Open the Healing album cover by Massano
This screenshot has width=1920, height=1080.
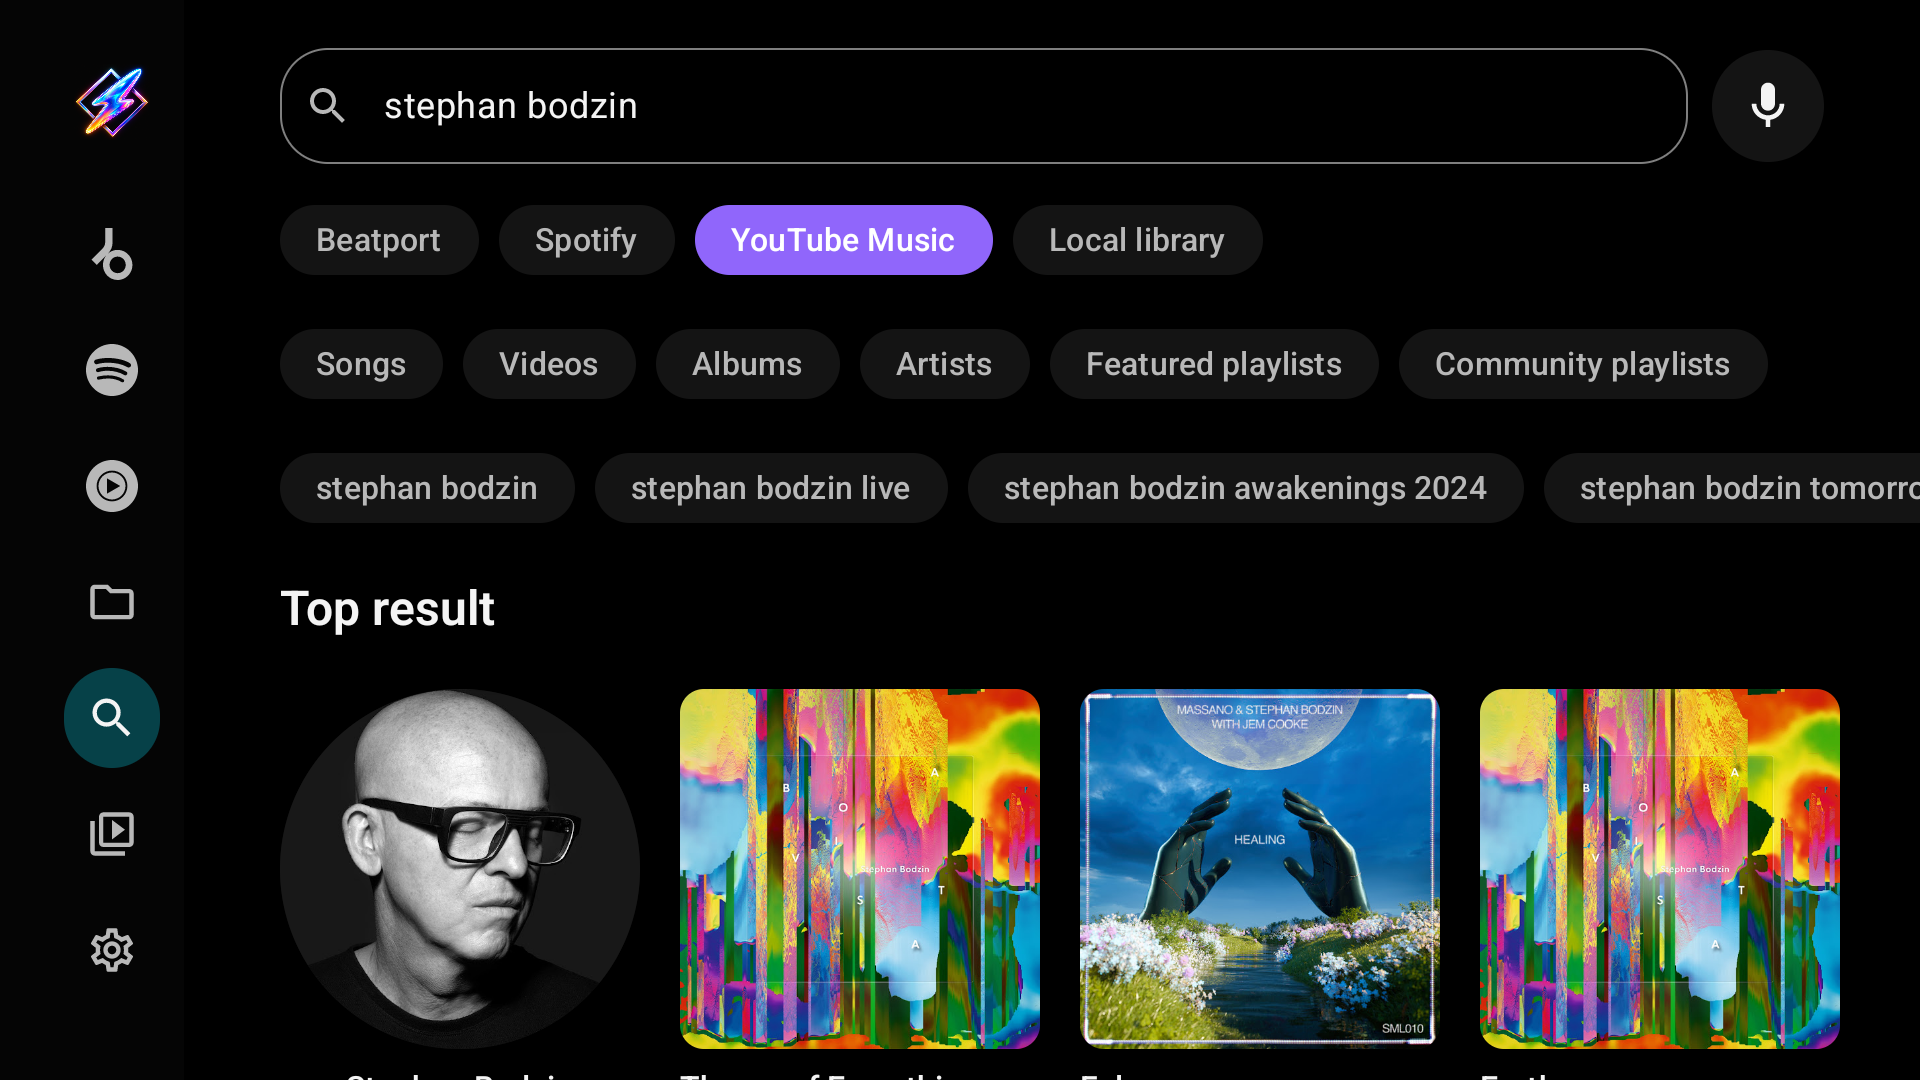1260,868
